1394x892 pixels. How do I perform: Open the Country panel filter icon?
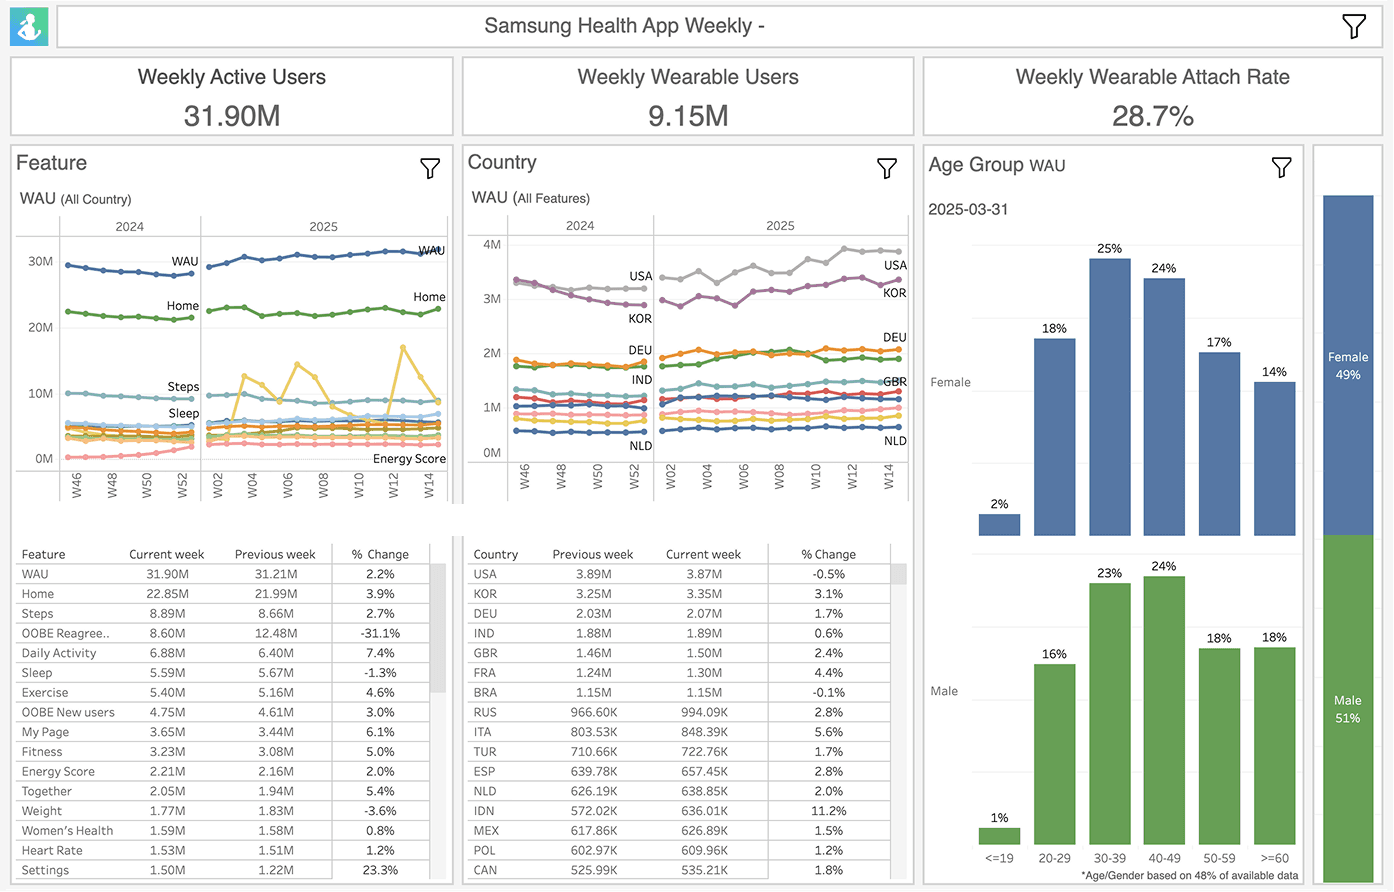click(x=886, y=168)
